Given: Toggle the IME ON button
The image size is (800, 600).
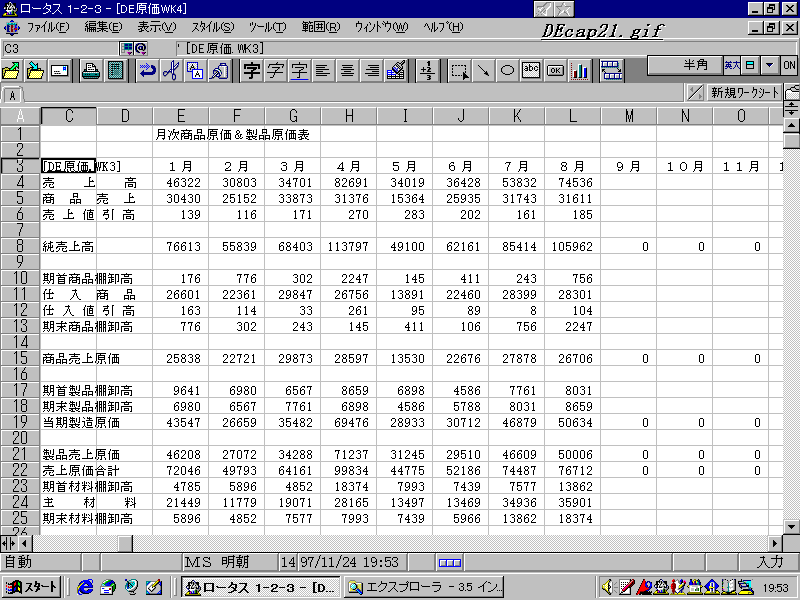Looking at the screenshot, I should 789,65.
